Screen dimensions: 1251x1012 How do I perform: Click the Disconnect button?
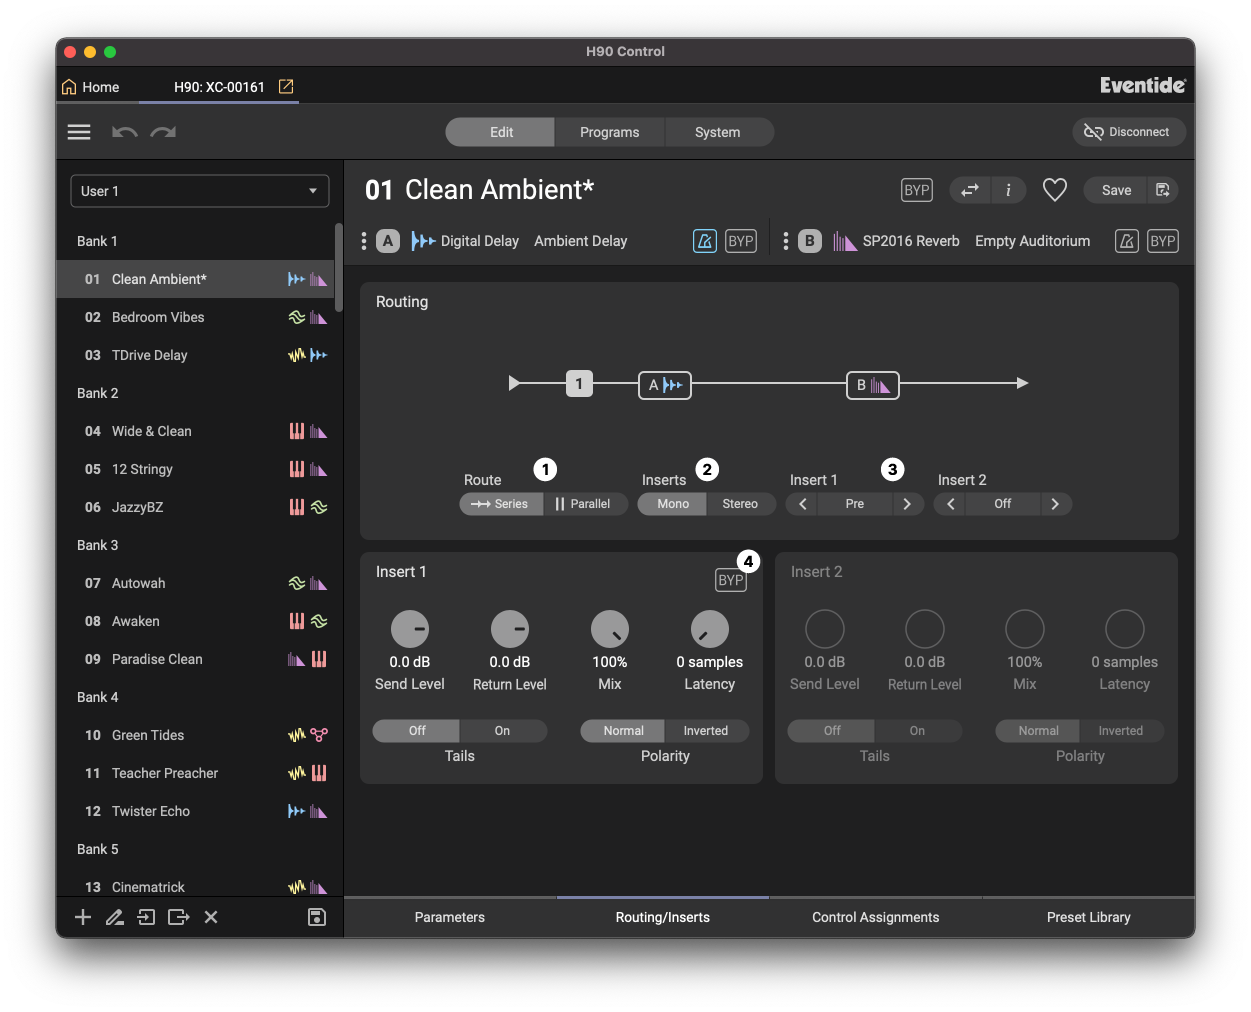pyautogui.click(x=1128, y=132)
